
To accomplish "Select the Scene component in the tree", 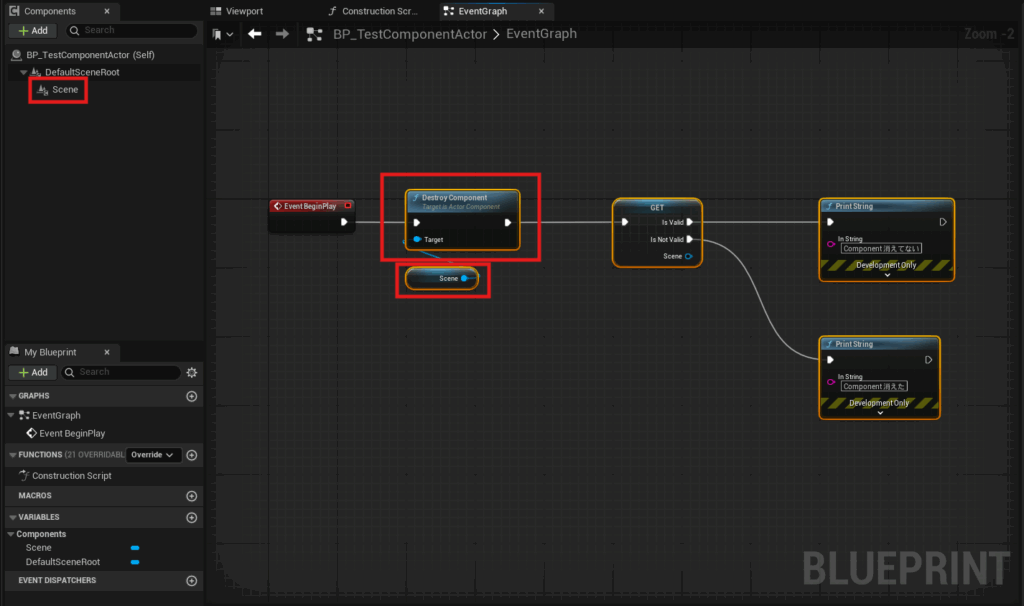I will [64, 90].
